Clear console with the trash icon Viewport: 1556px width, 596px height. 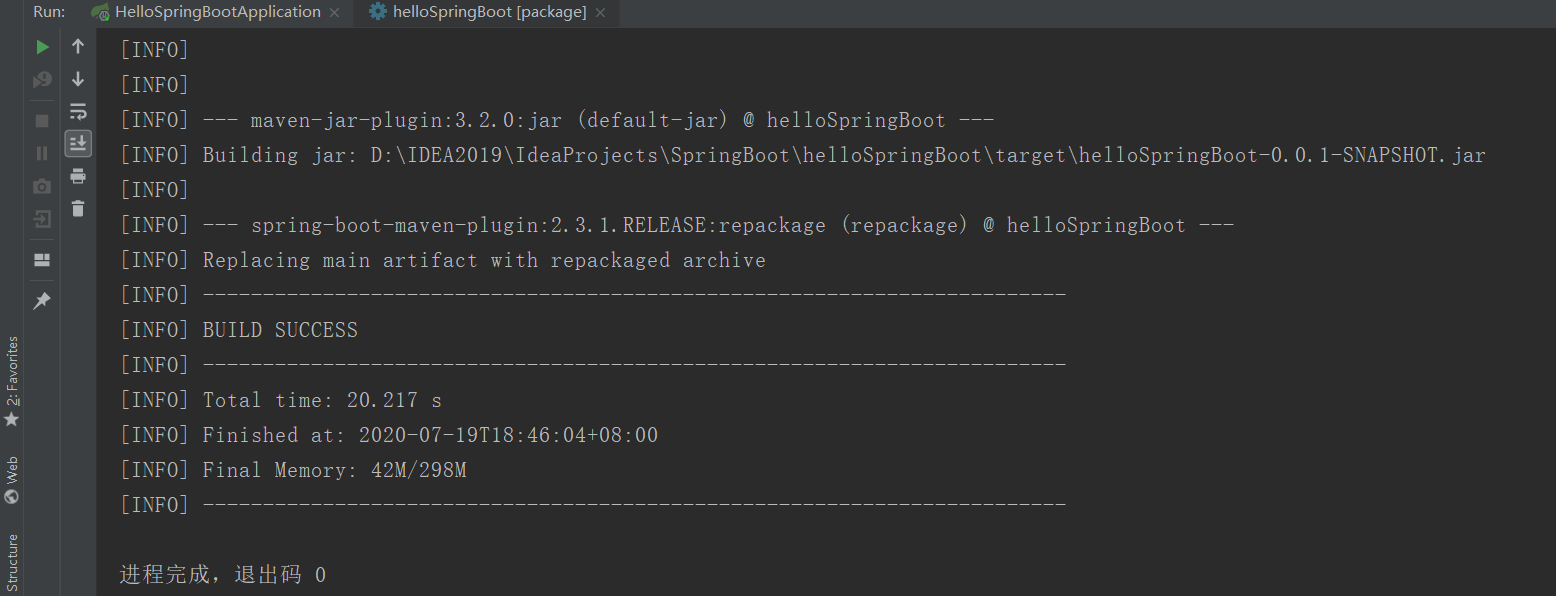click(x=78, y=208)
